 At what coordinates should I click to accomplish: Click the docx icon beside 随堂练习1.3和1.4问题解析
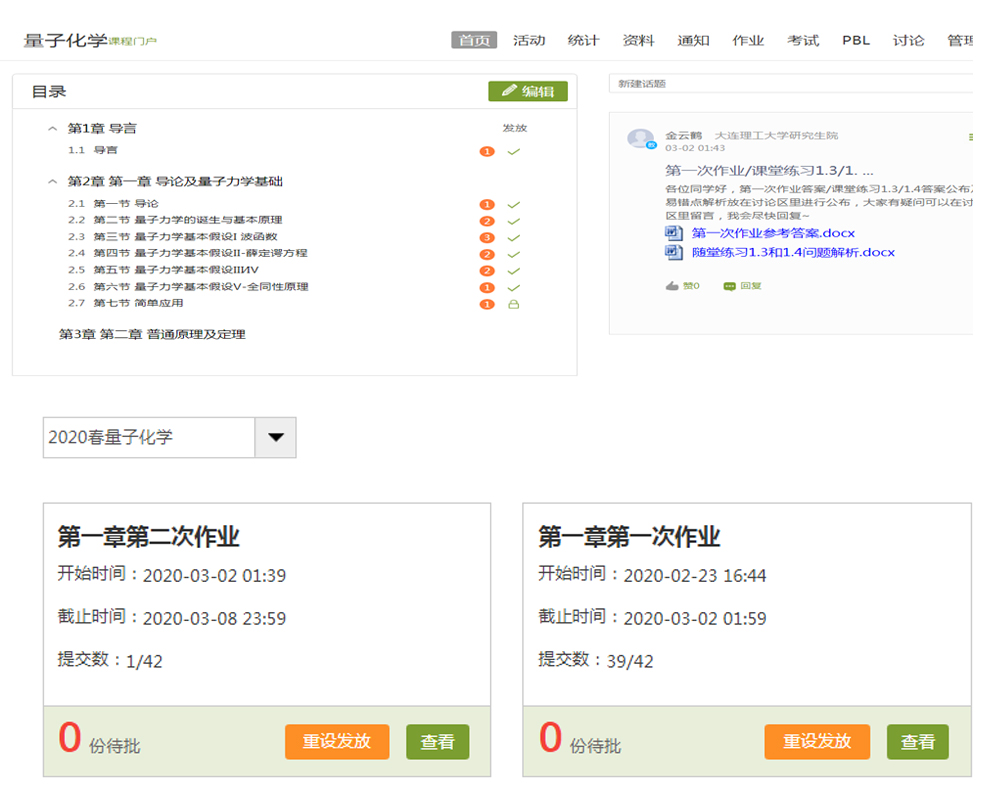point(674,252)
